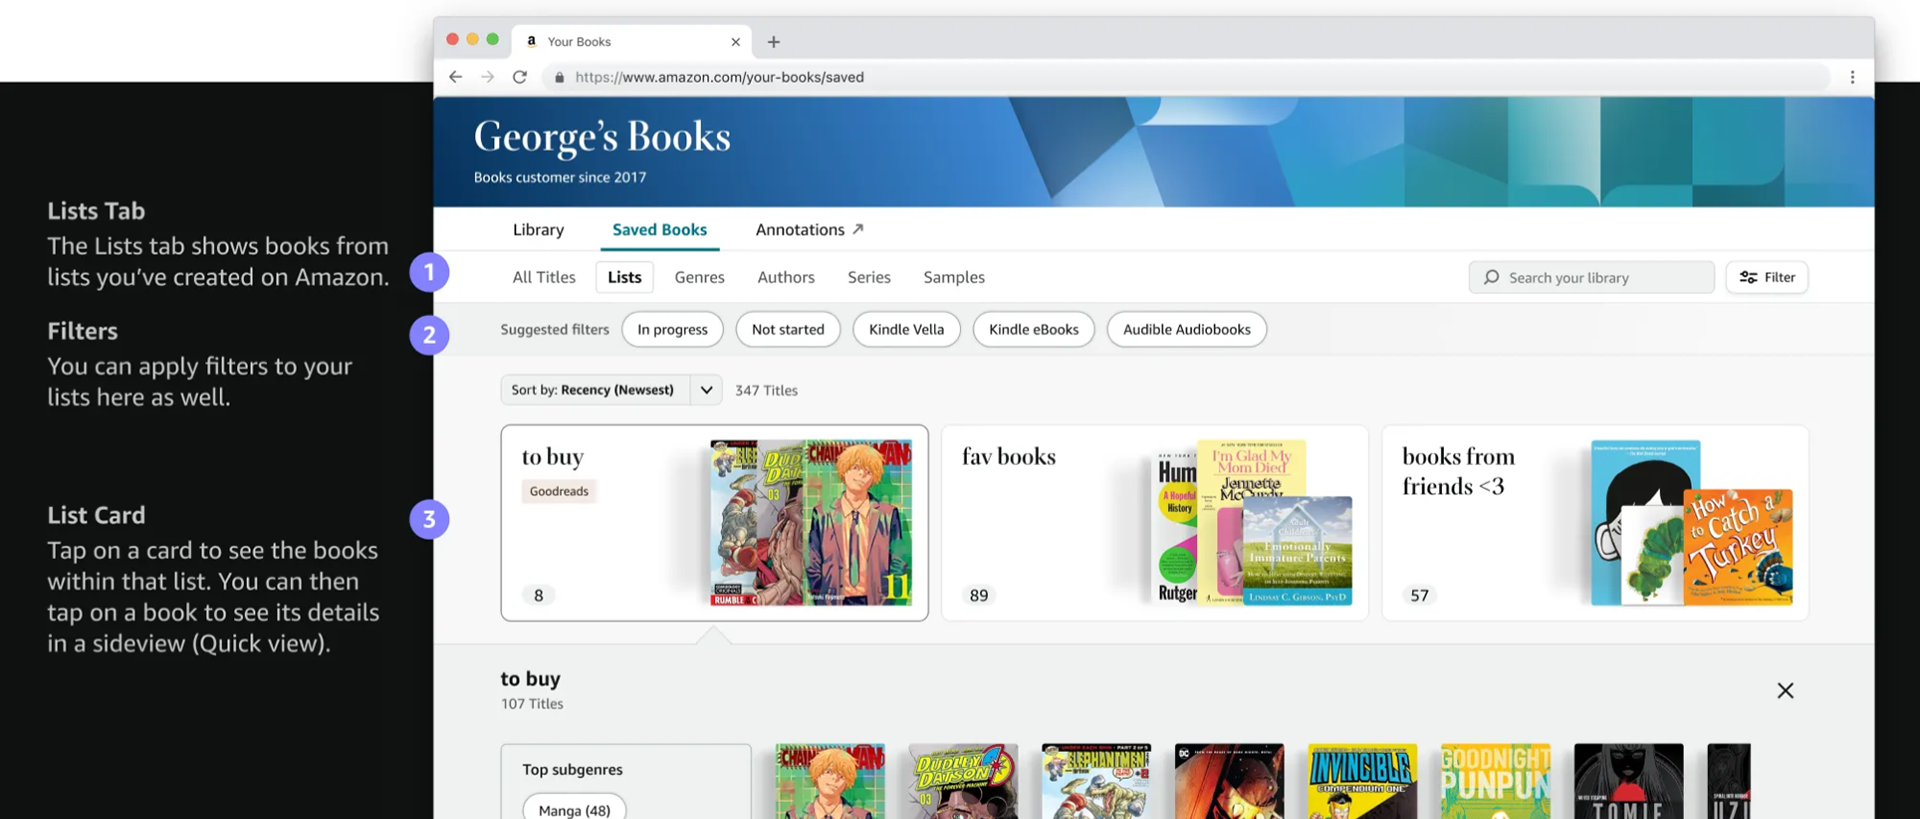The image size is (1920, 819).
Task: Open the Elephantmen book cover
Action: coord(1096,781)
